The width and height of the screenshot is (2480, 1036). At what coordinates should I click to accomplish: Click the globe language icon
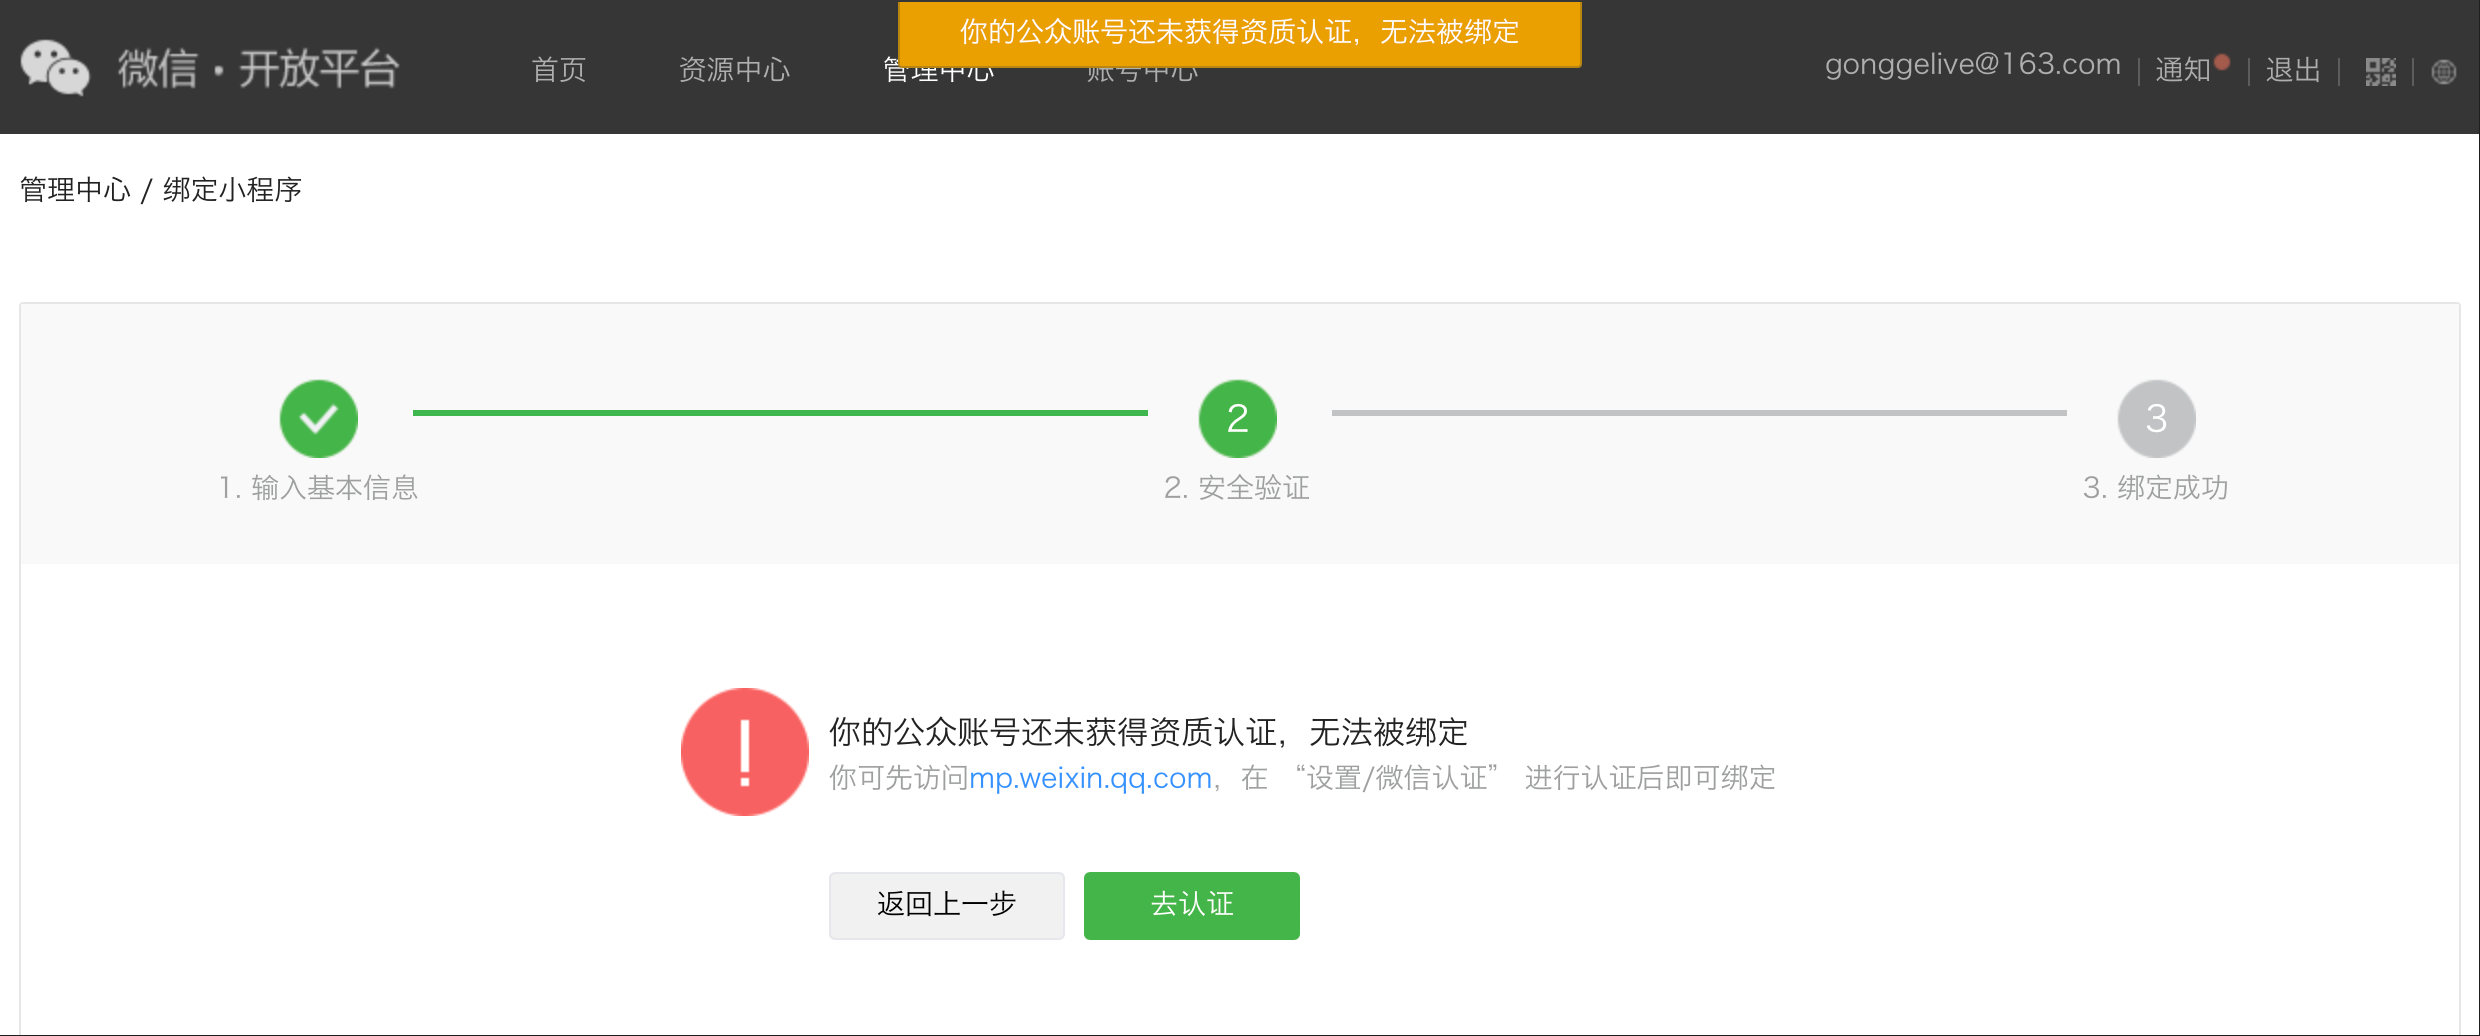pos(2444,72)
